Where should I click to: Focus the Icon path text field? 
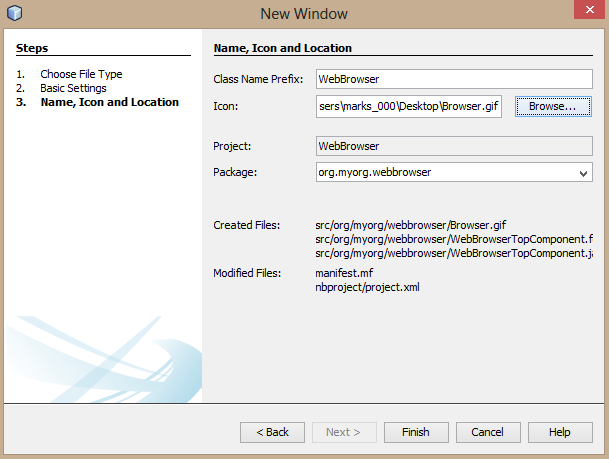click(x=408, y=106)
